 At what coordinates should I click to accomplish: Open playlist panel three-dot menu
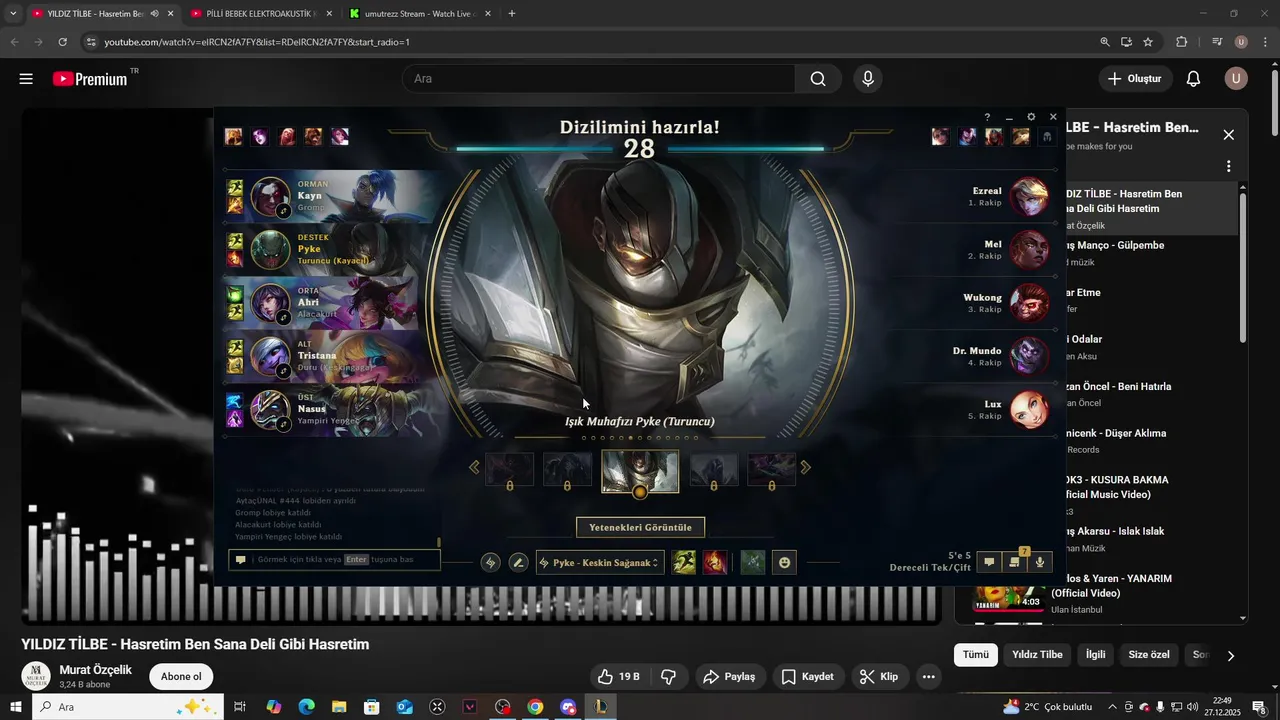point(1229,166)
